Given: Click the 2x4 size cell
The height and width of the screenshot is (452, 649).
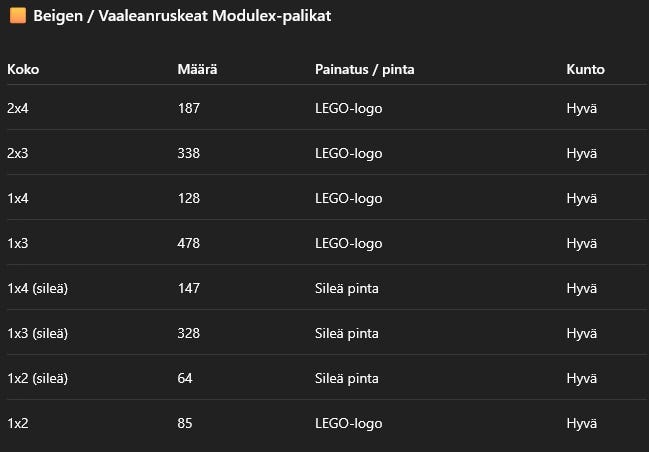Looking at the screenshot, I should pos(18,108).
